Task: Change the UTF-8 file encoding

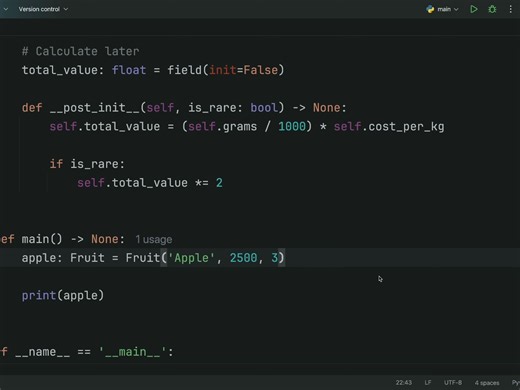Action: (x=453, y=382)
